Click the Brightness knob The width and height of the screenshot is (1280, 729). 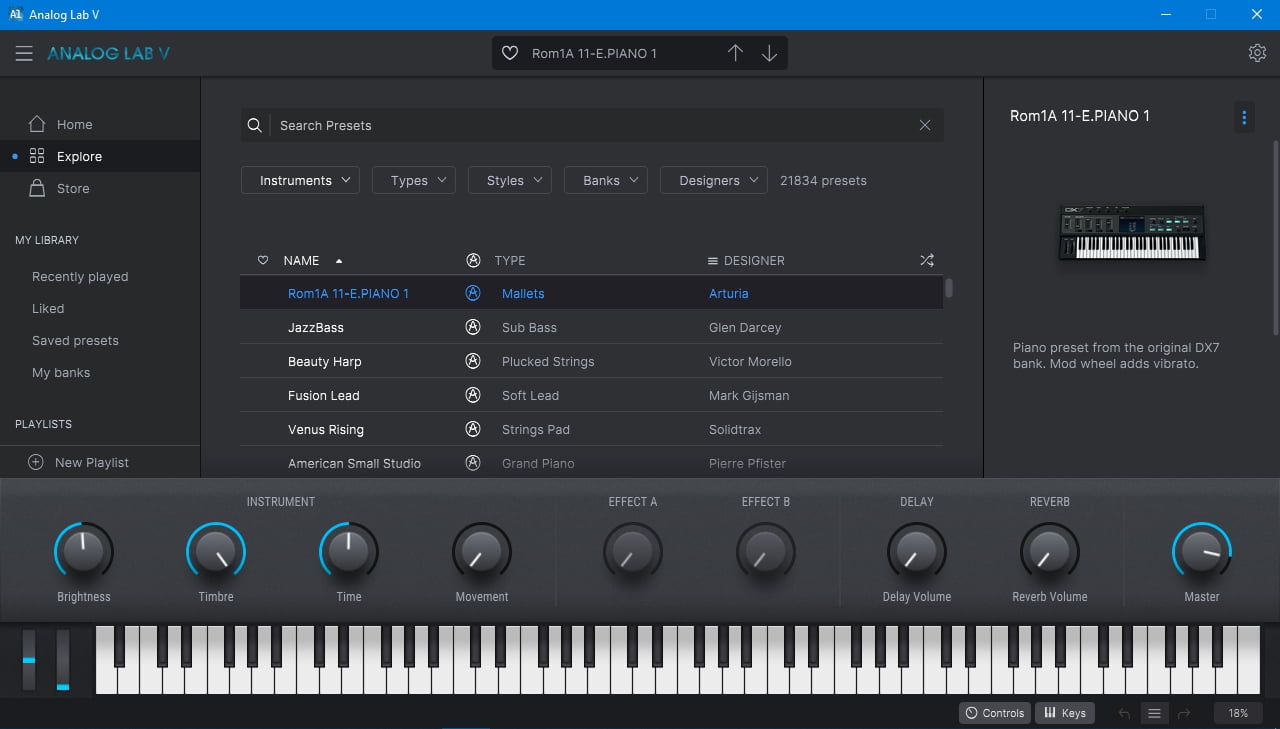pos(84,550)
